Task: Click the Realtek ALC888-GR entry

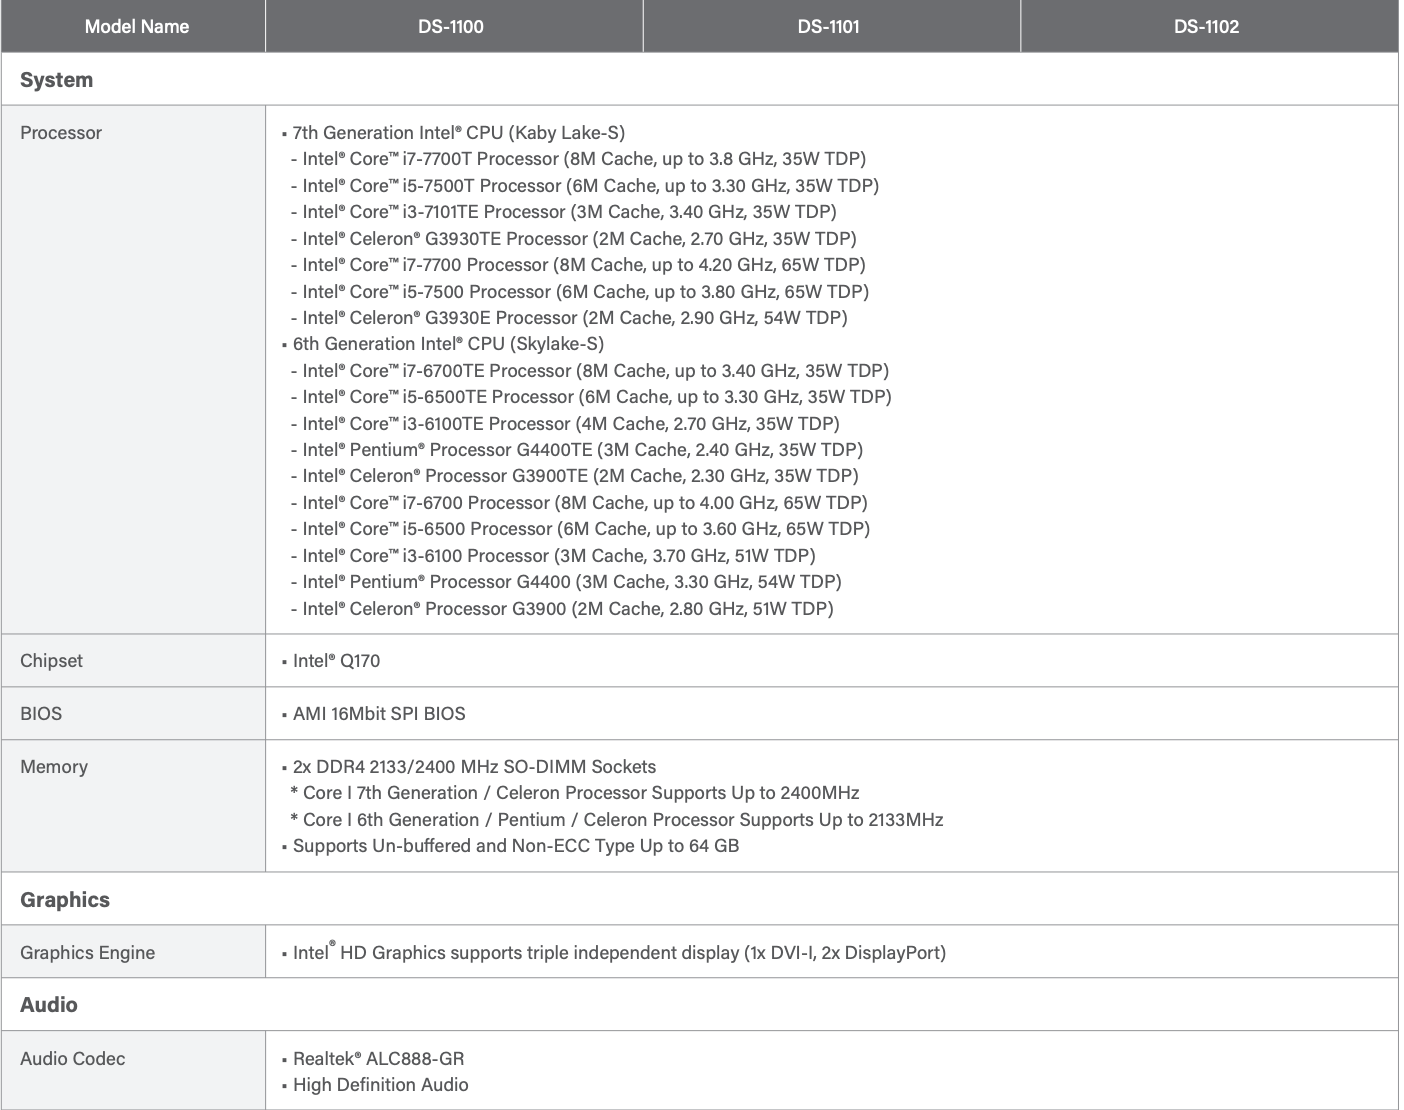Action: pyautogui.click(x=378, y=1059)
